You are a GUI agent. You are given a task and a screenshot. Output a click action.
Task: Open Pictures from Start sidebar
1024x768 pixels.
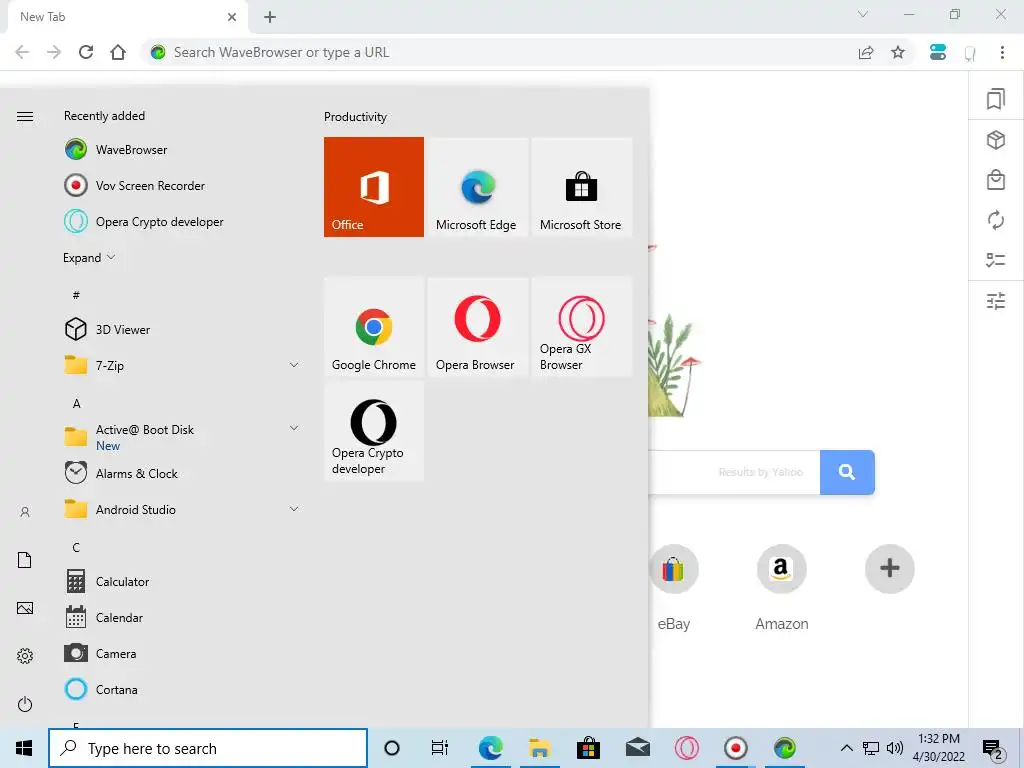point(25,608)
